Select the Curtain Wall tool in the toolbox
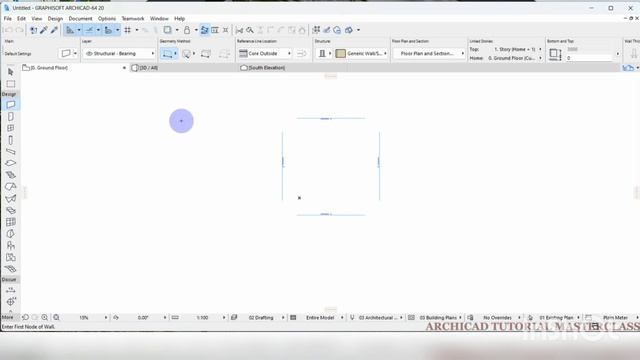Screen dimensions: 640x360 tap(11, 222)
